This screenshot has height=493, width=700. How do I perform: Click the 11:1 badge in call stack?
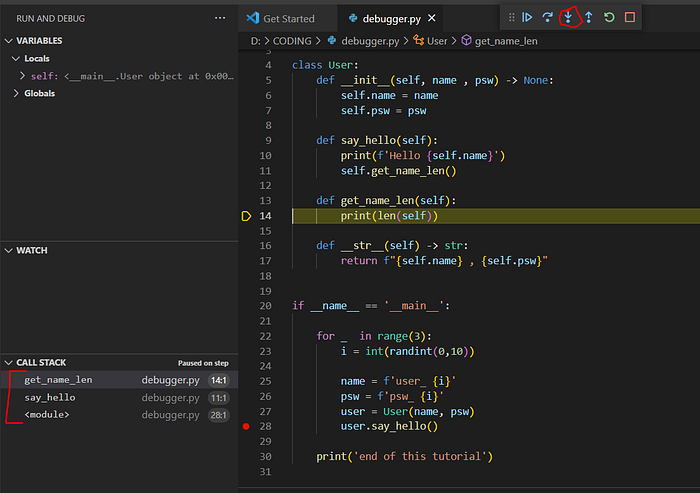219,398
